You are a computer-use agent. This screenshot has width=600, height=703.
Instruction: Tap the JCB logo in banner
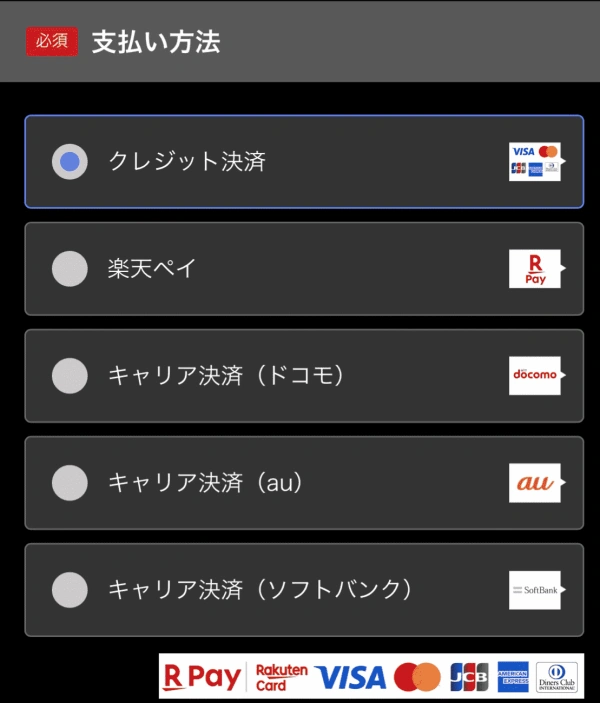[x=469, y=677]
